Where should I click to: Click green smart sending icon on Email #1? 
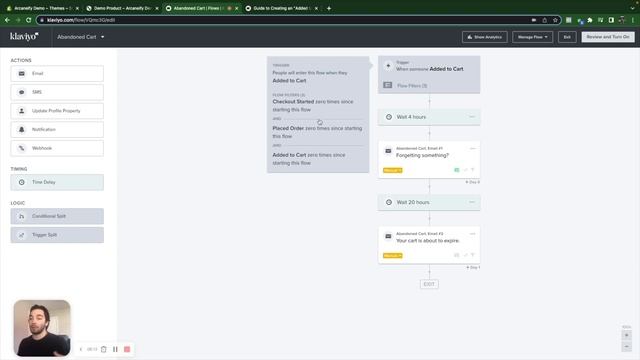click(x=457, y=170)
